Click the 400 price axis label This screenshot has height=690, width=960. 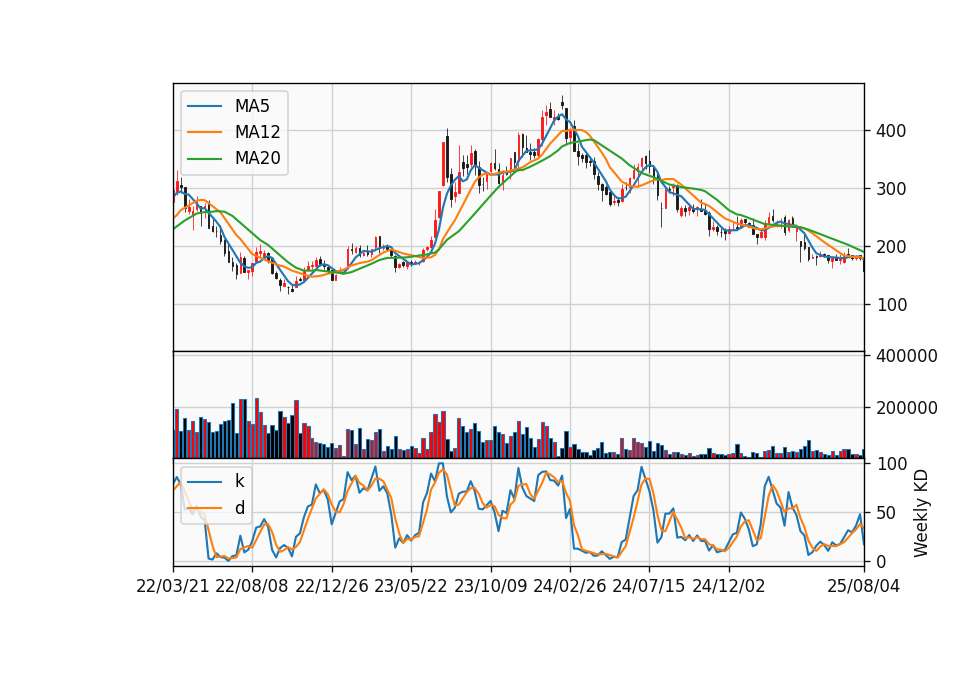[x=891, y=131]
